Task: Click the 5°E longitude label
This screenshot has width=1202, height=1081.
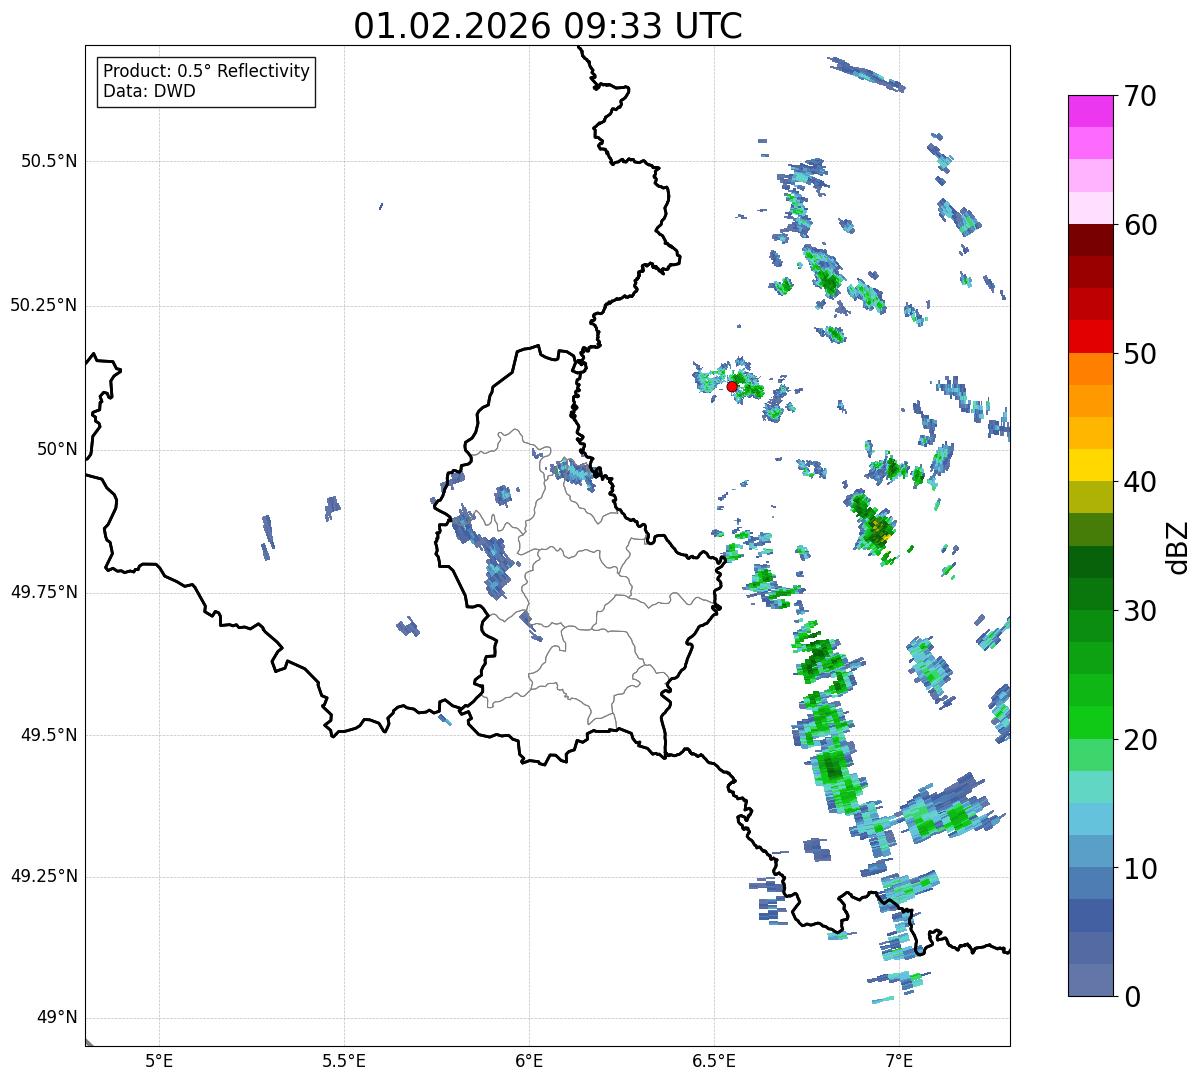Action: pos(159,1060)
